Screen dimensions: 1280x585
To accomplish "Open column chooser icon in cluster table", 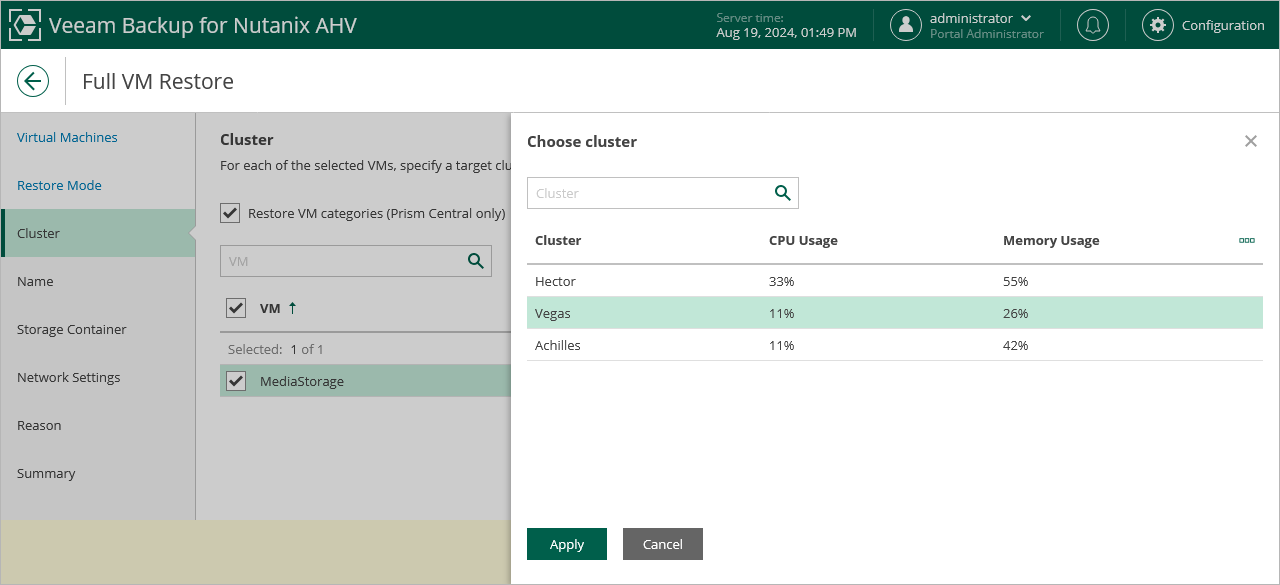I will tap(1246, 240).
